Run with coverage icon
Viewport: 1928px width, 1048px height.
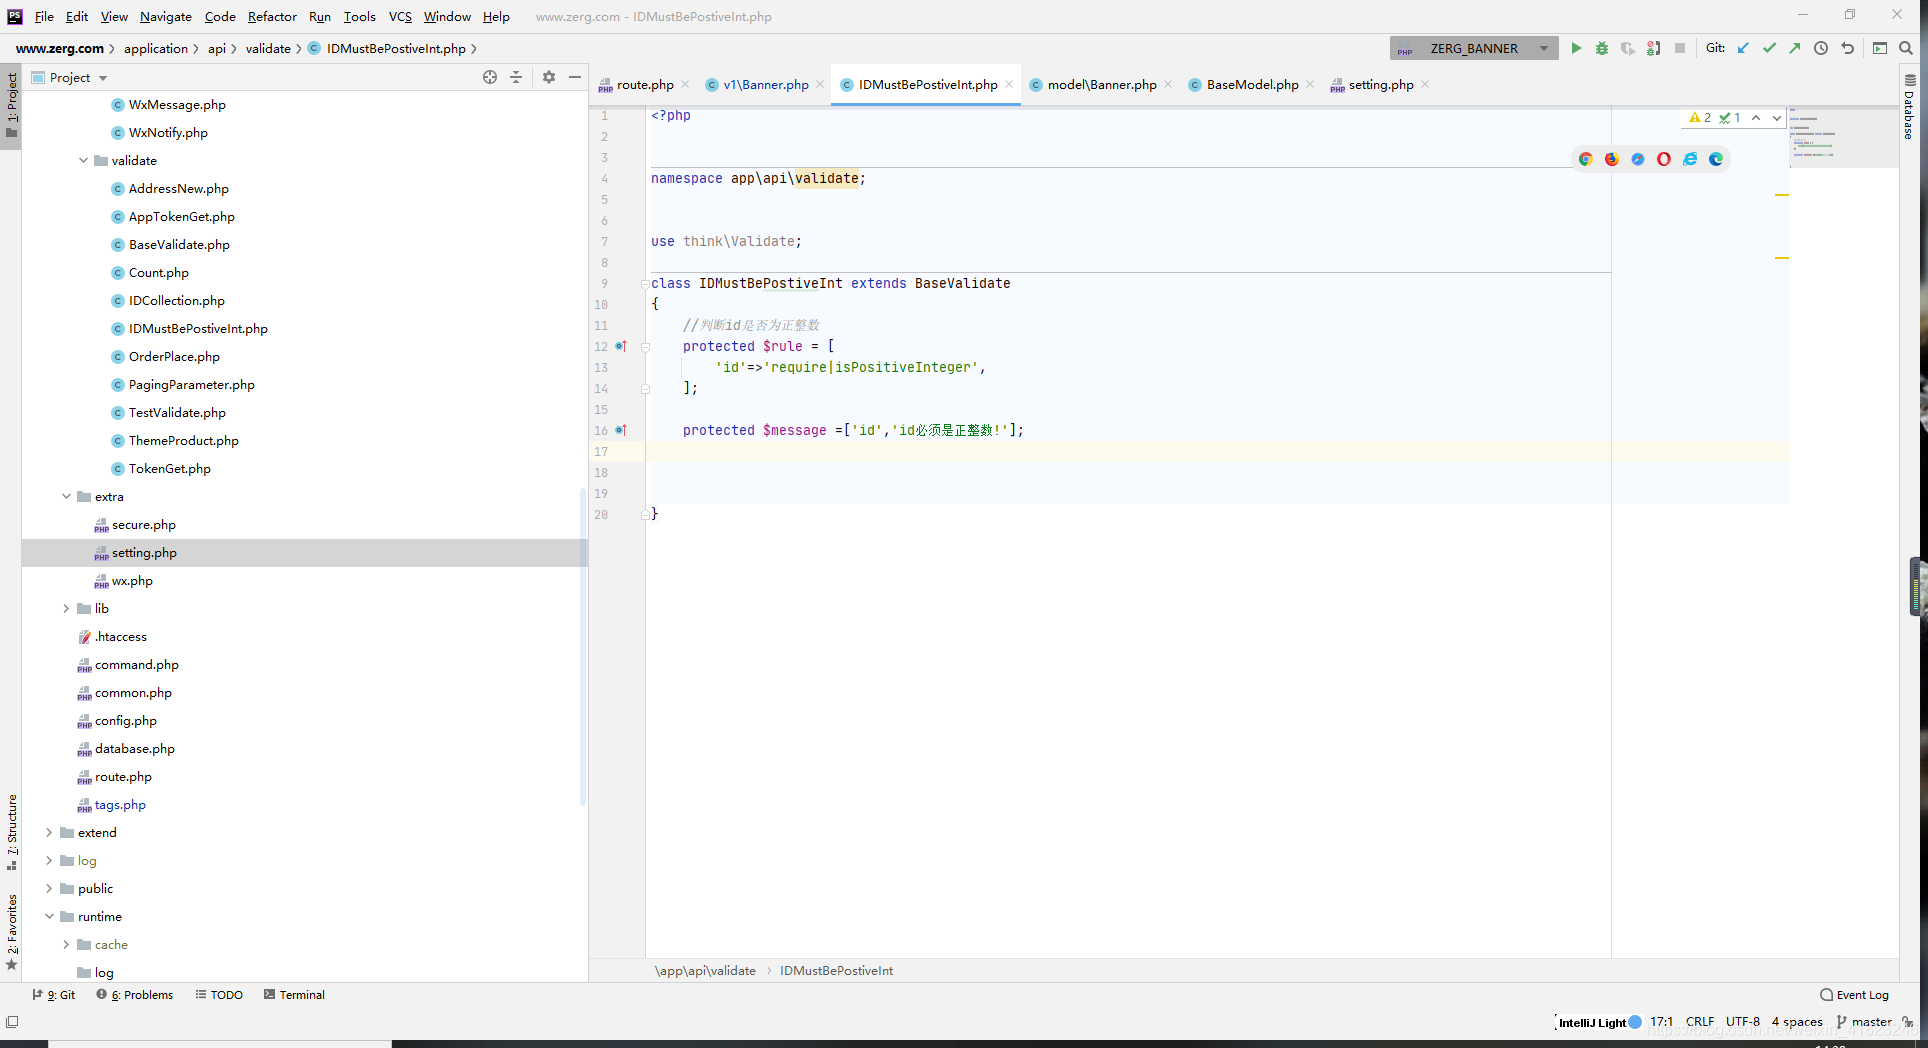(1628, 48)
